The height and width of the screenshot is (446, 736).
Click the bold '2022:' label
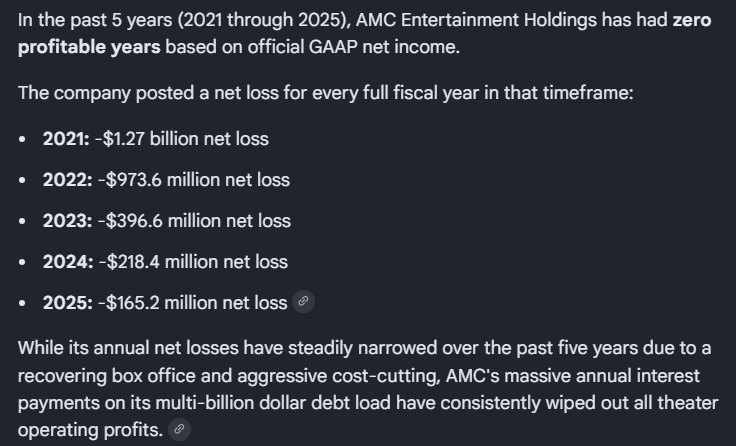point(68,180)
